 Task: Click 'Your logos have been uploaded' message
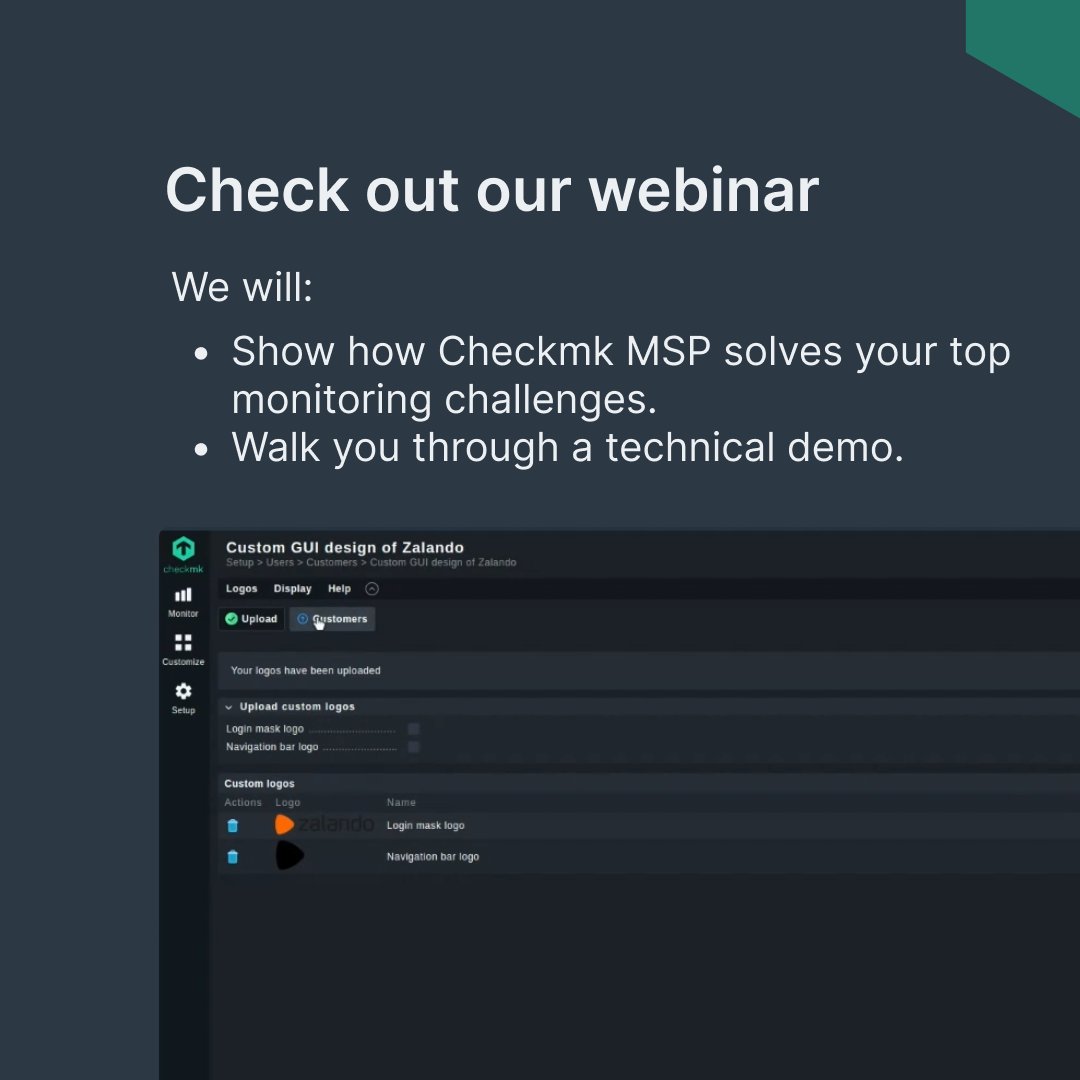click(305, 670)
